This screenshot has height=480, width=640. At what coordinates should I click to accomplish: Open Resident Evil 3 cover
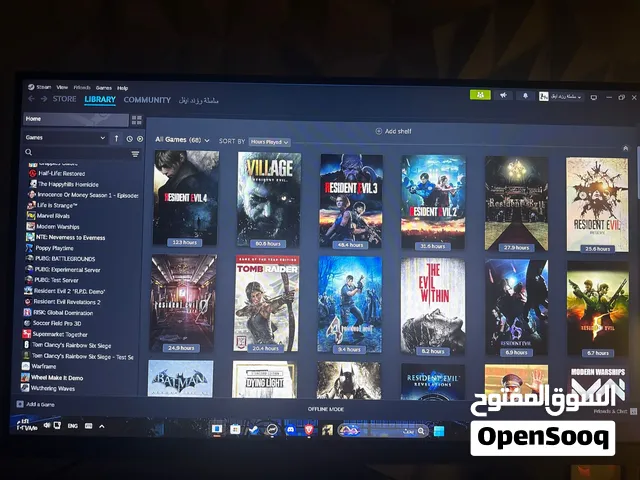coord(351,201)
